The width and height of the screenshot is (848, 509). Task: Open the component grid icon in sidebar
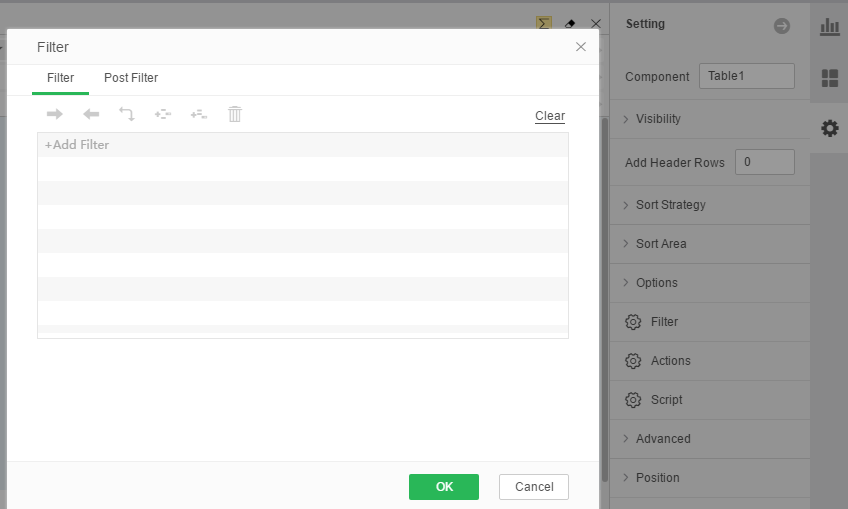pyautogui.click(x=829, y=78)
